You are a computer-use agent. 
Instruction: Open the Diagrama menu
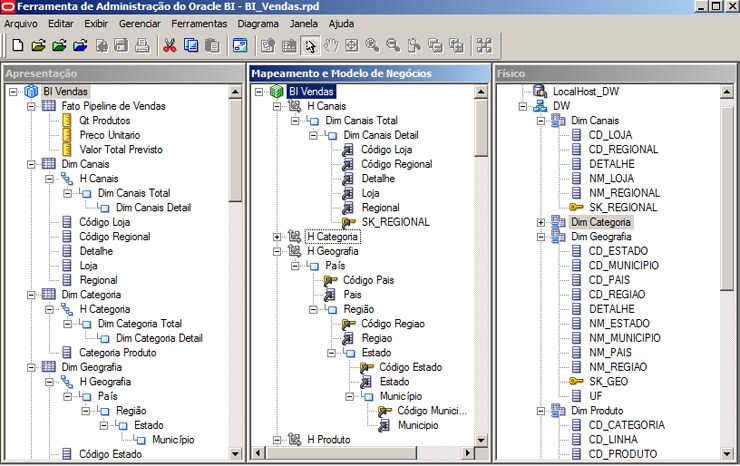258,24
